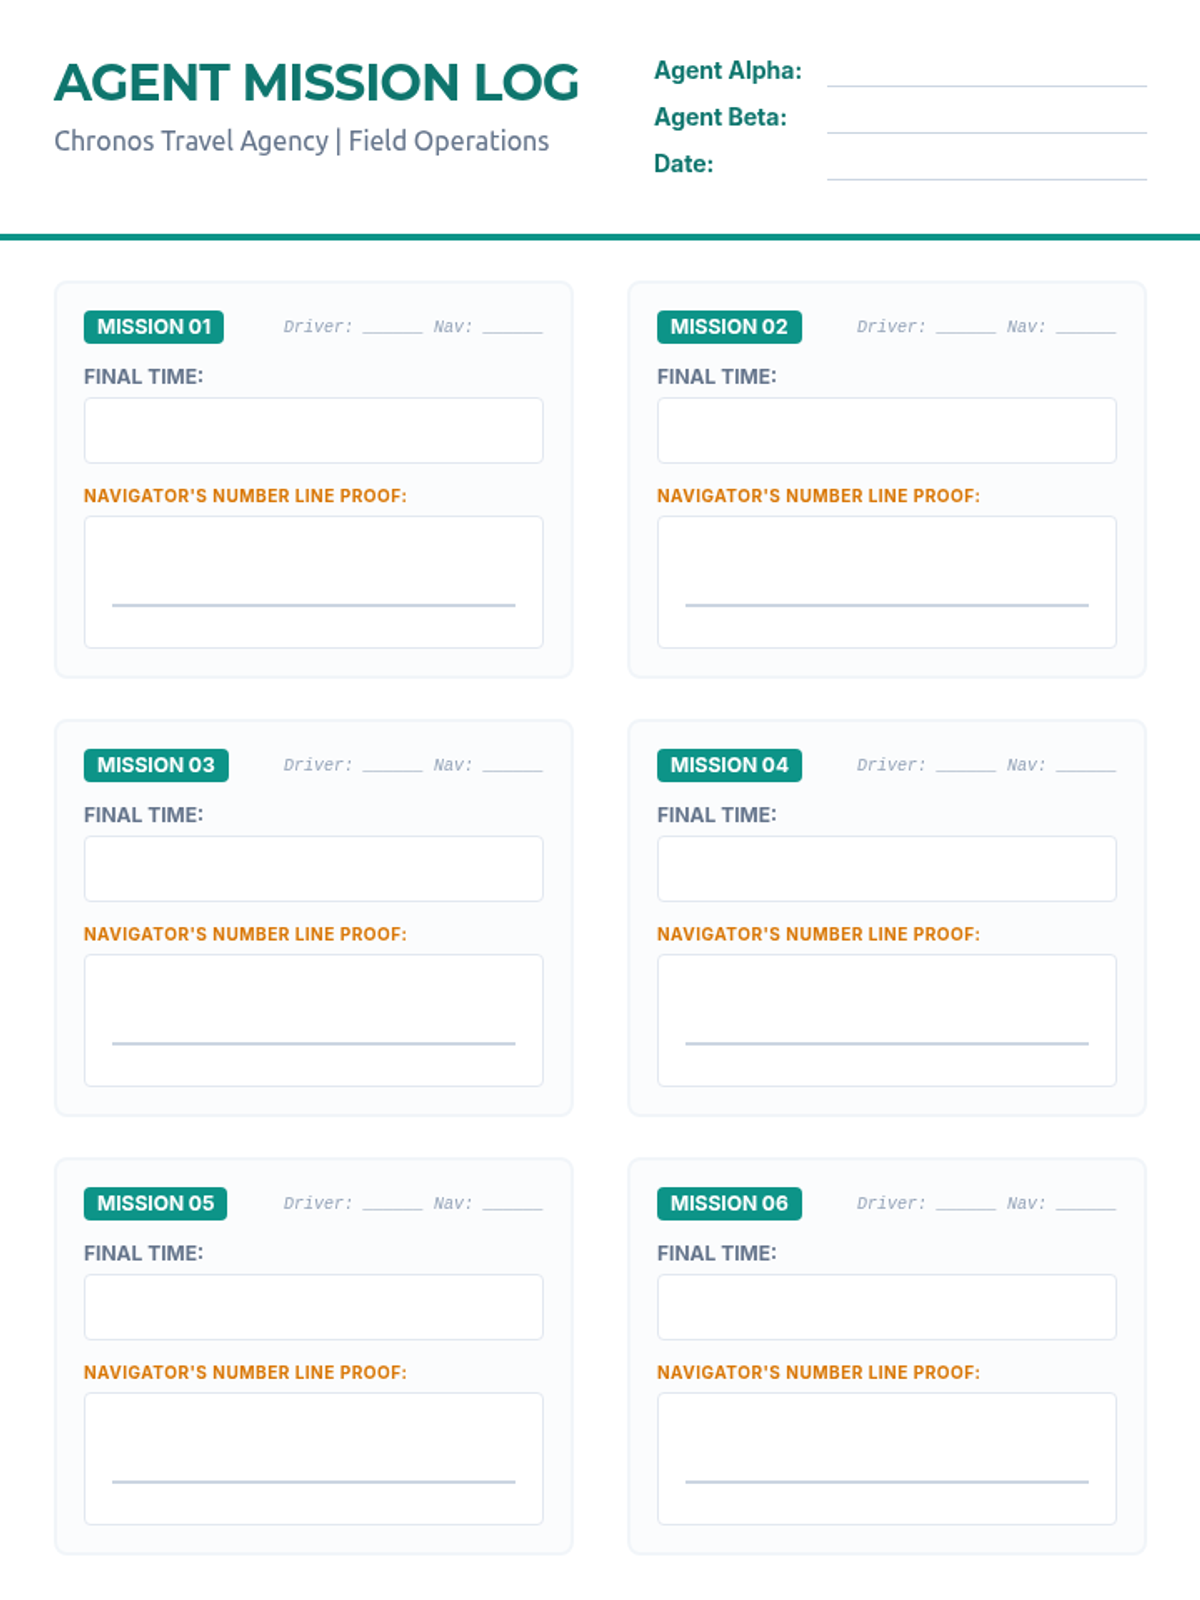Click the Mission 05 Final Time box
Screen dimensions: 1200x1600
tap(313, 1307)
